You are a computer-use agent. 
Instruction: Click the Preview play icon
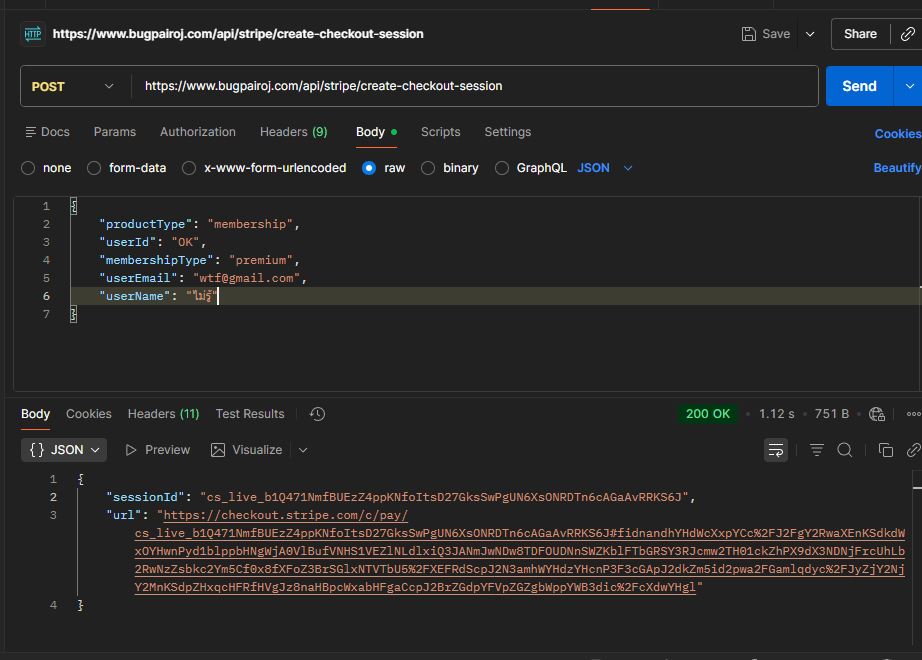131,450
